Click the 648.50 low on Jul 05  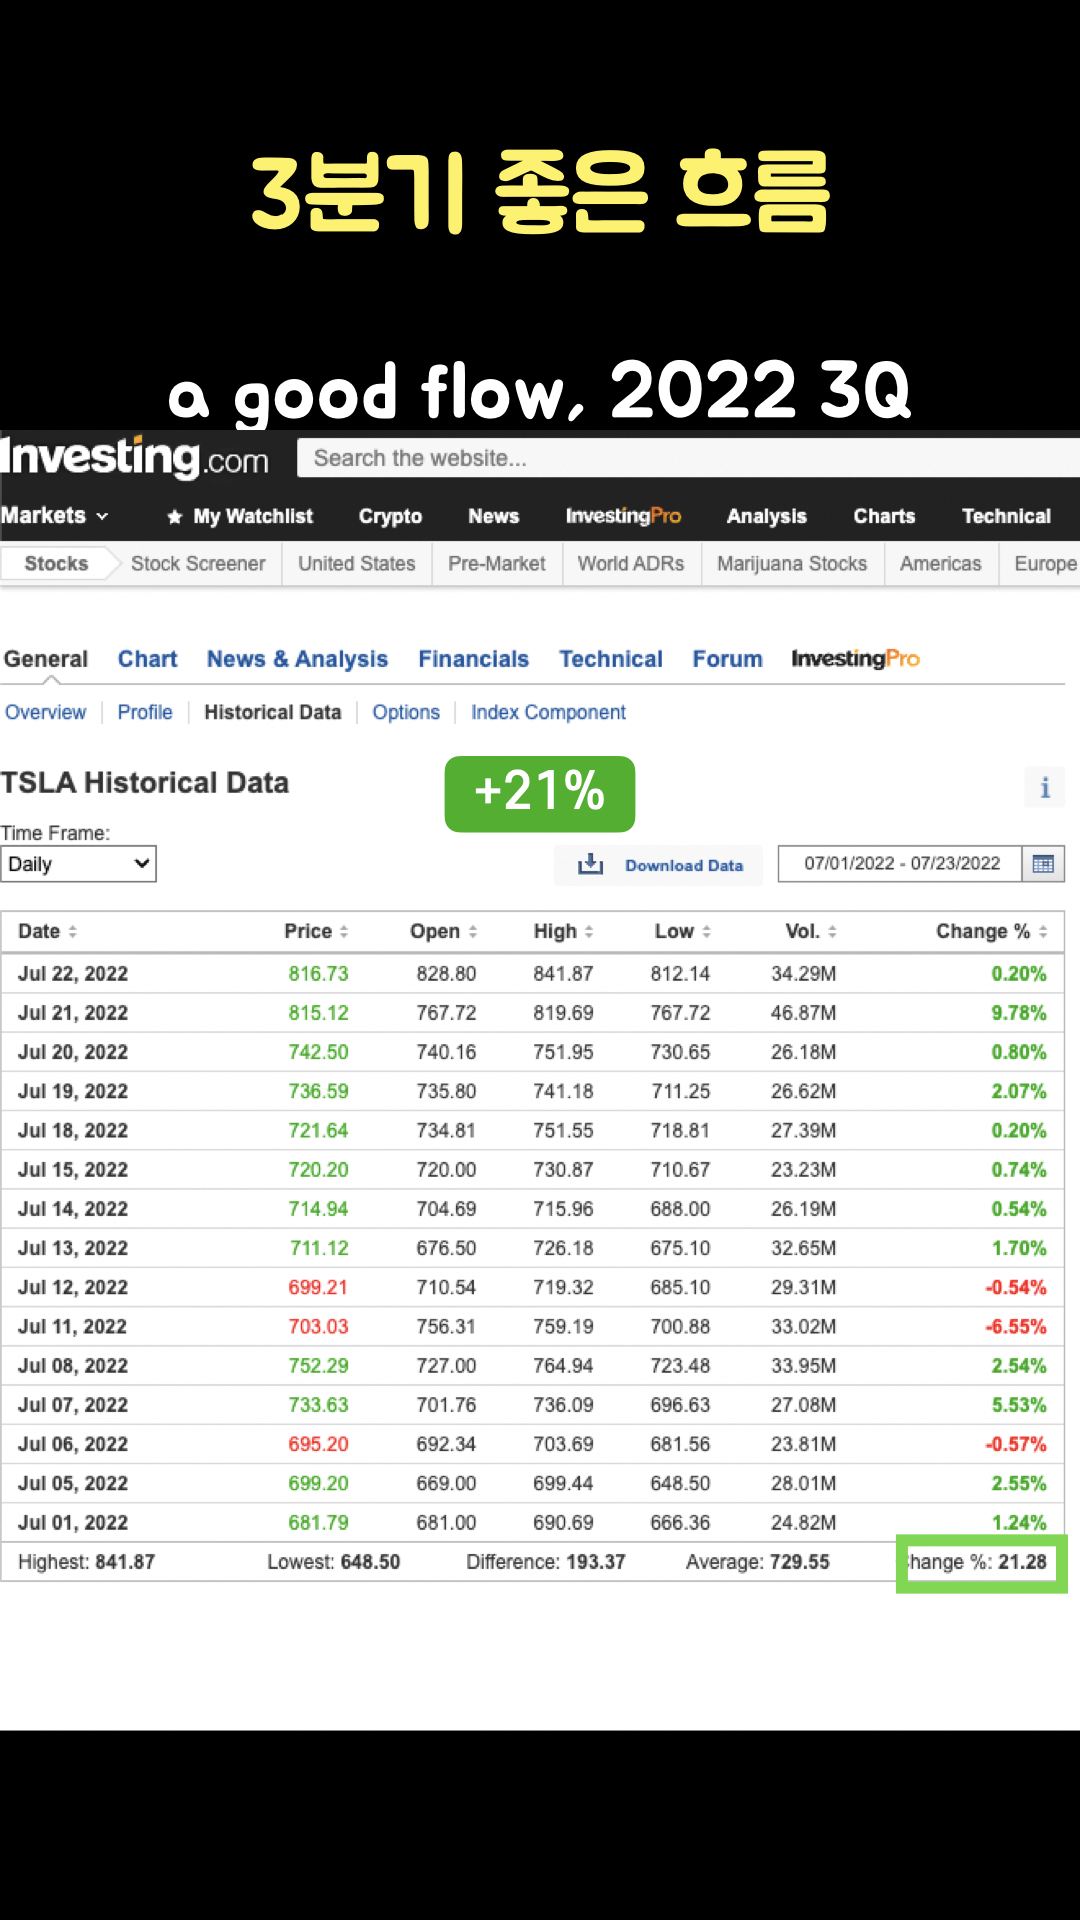680,1484
